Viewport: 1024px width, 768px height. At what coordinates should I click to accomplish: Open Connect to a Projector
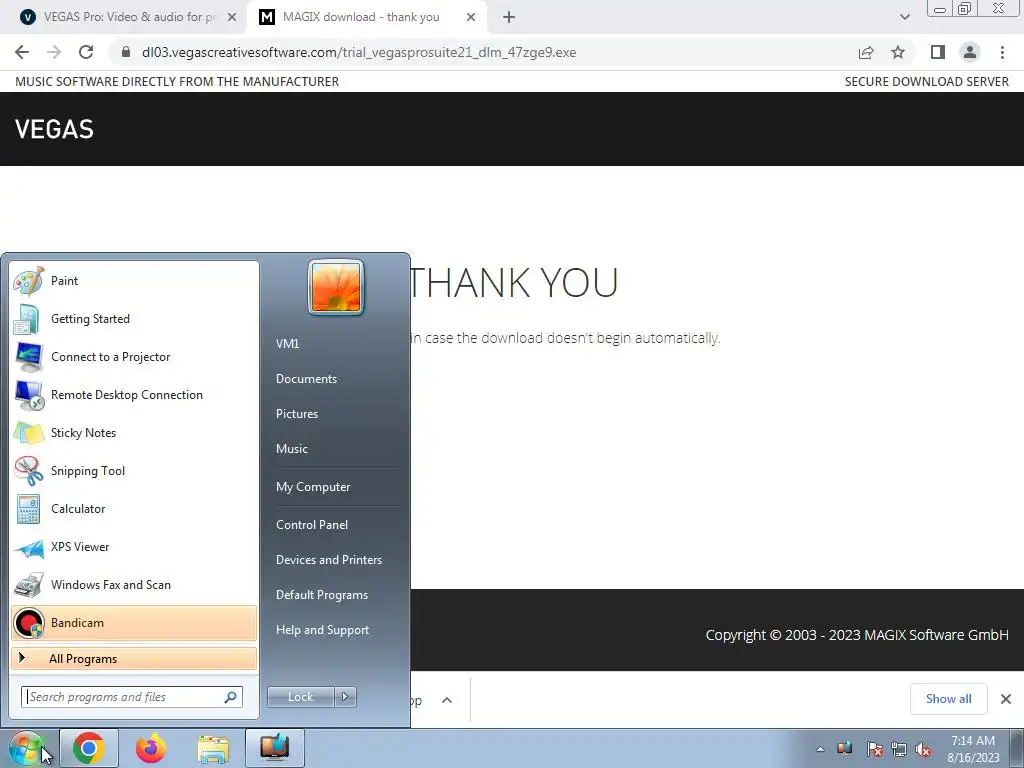click(x=134, y=357)
